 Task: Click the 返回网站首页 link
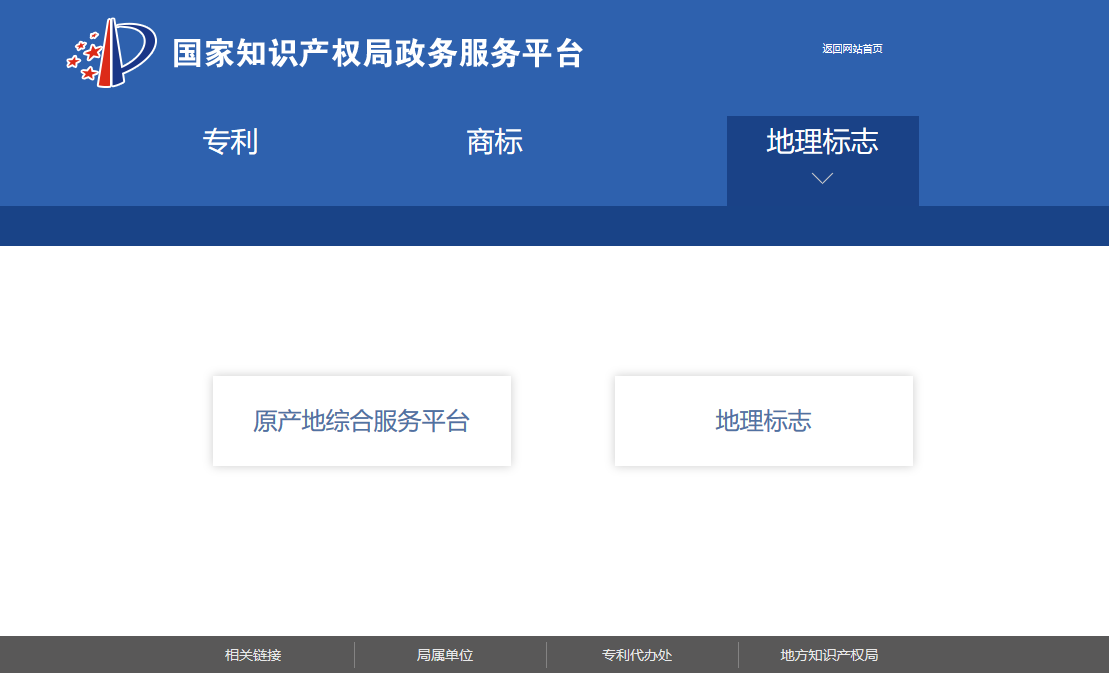(852, 48)
